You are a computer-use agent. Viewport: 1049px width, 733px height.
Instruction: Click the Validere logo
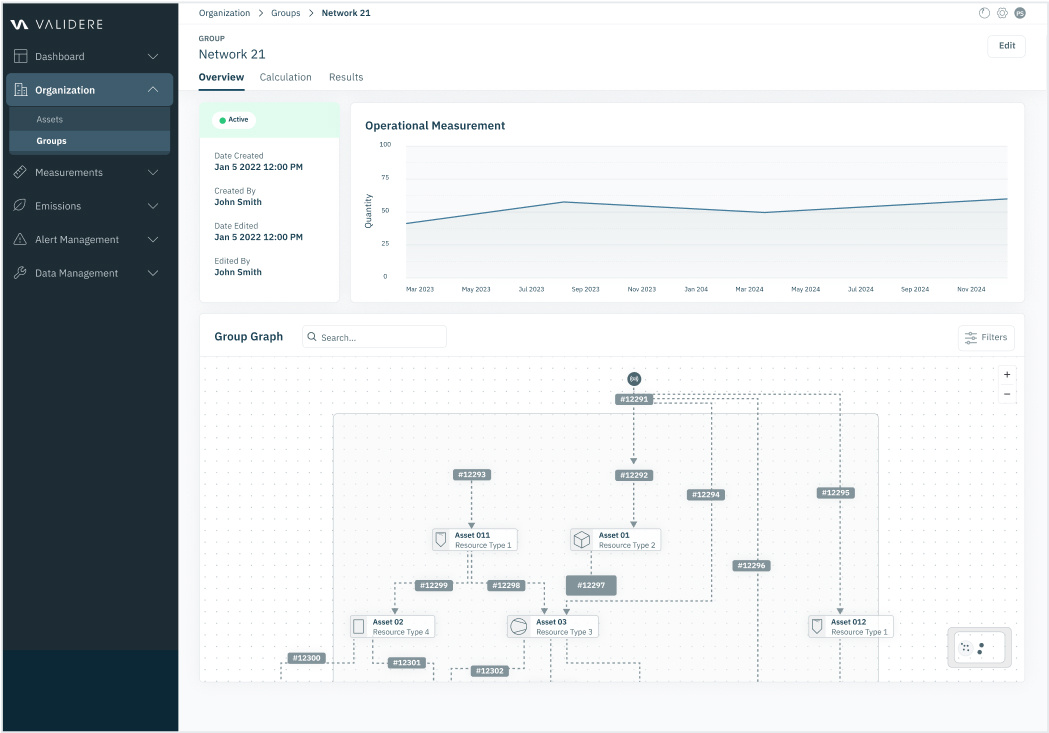point(57,24)
